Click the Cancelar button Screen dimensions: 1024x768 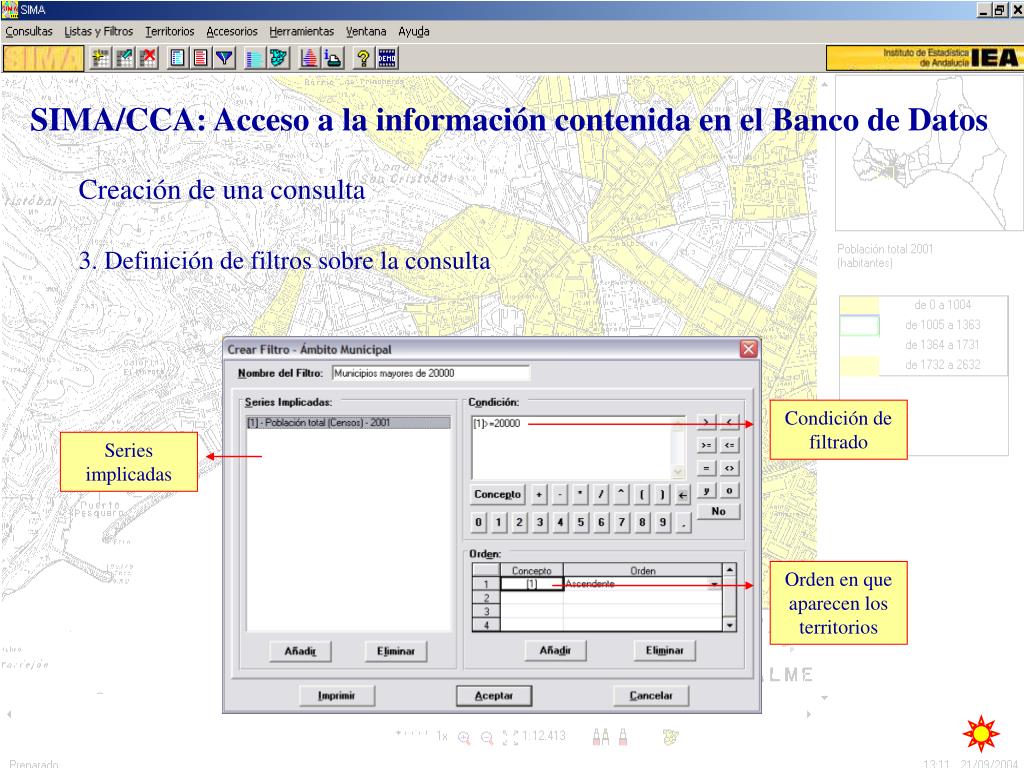651,696
